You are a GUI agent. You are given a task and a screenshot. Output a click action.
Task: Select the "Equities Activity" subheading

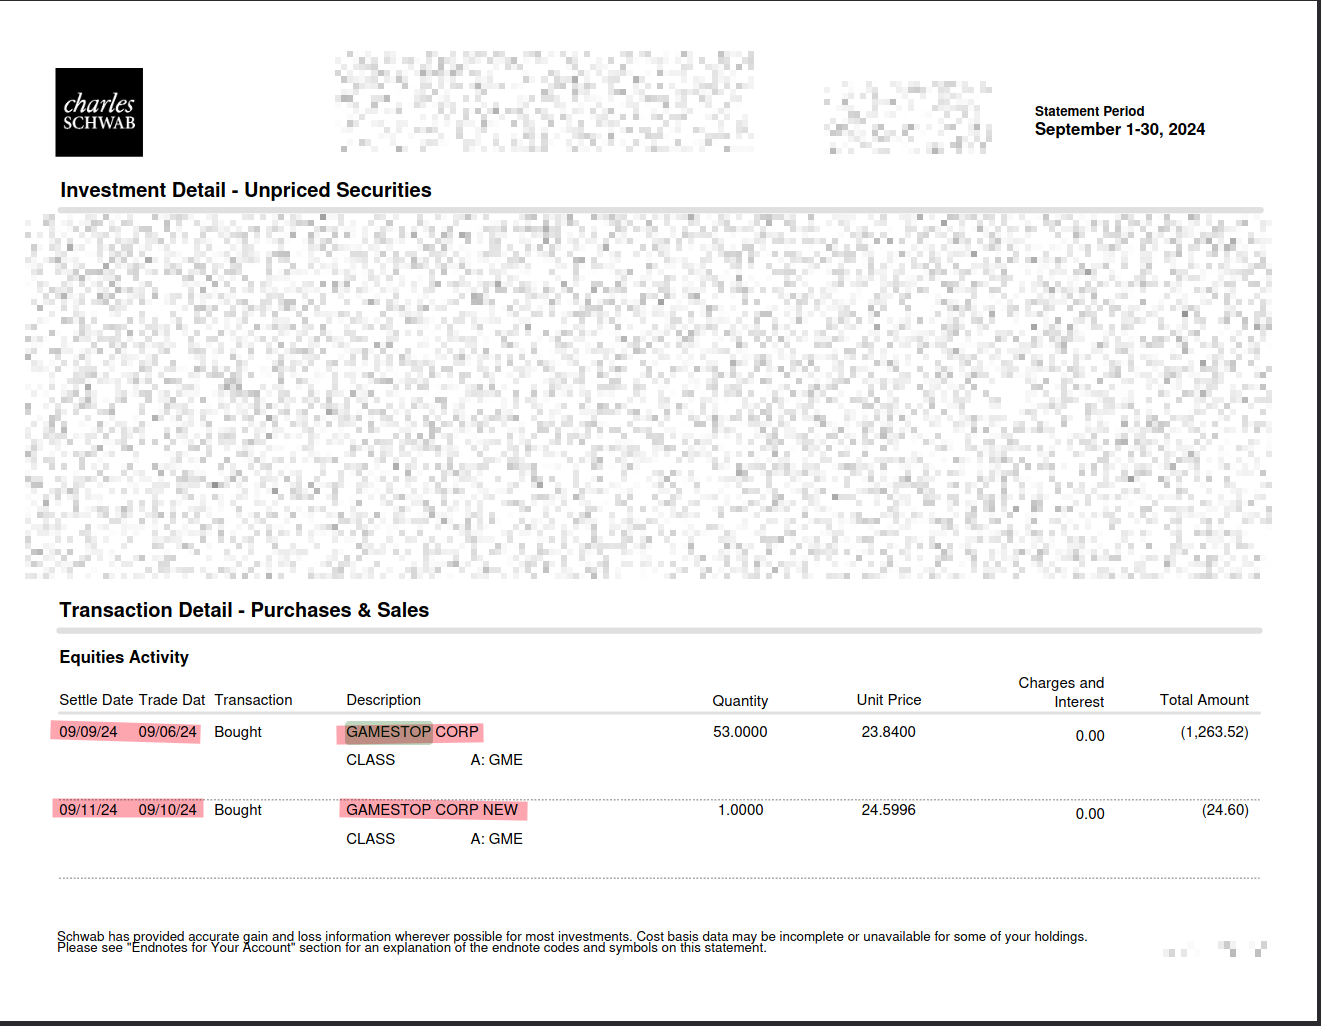click(124, 657)
